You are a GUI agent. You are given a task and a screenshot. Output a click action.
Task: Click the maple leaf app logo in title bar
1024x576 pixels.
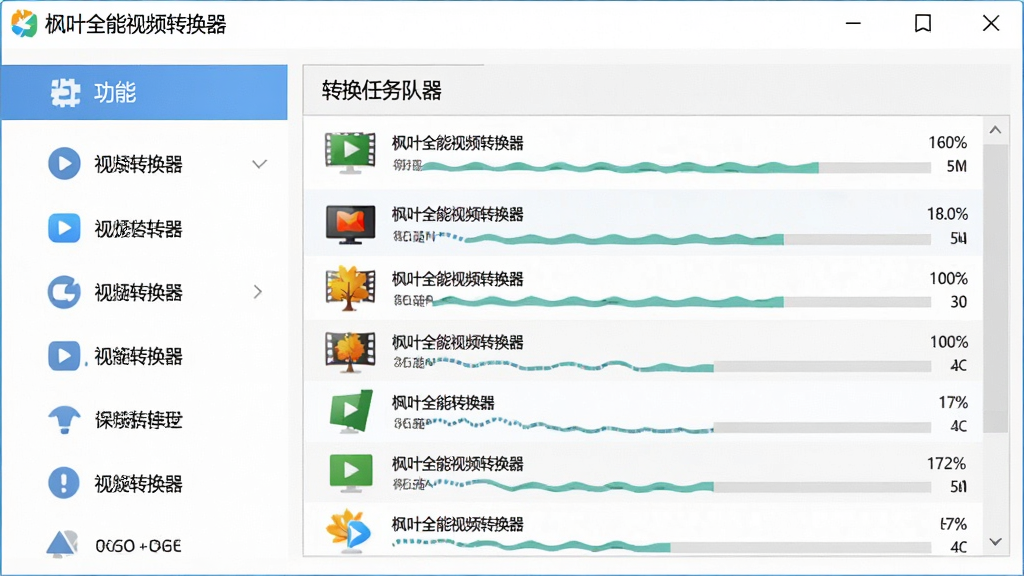[24, 24]
